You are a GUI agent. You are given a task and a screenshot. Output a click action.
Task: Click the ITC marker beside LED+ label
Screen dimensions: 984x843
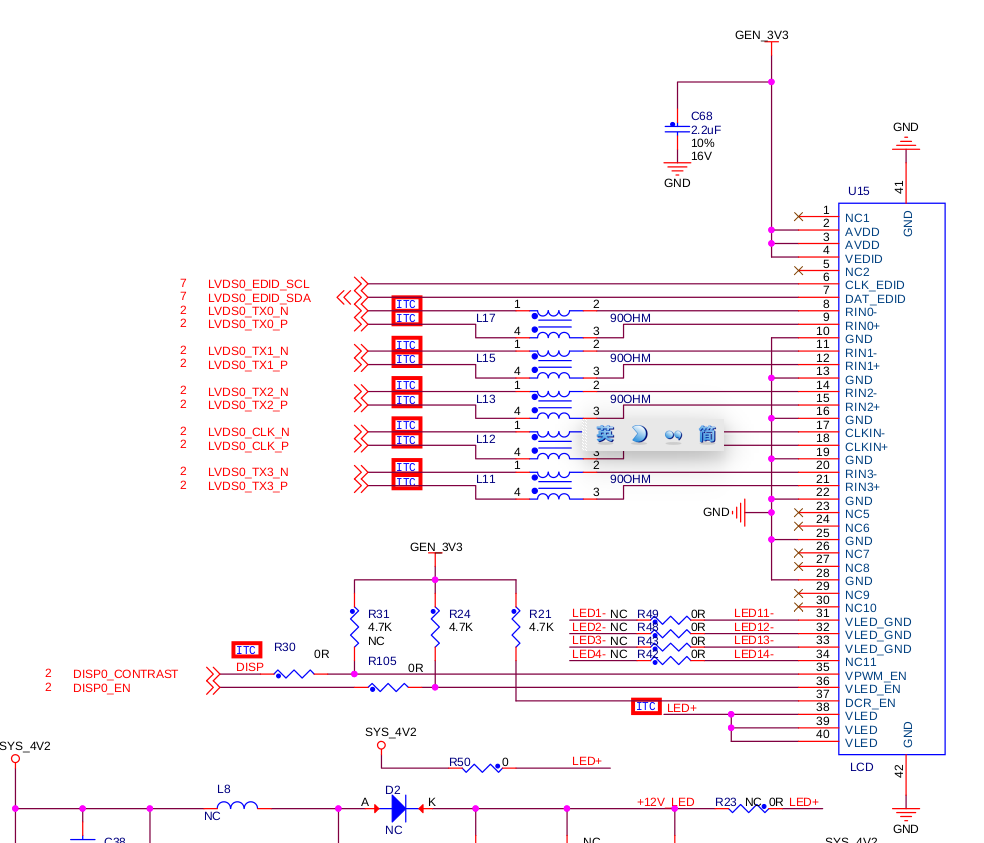tap(646, 707)
